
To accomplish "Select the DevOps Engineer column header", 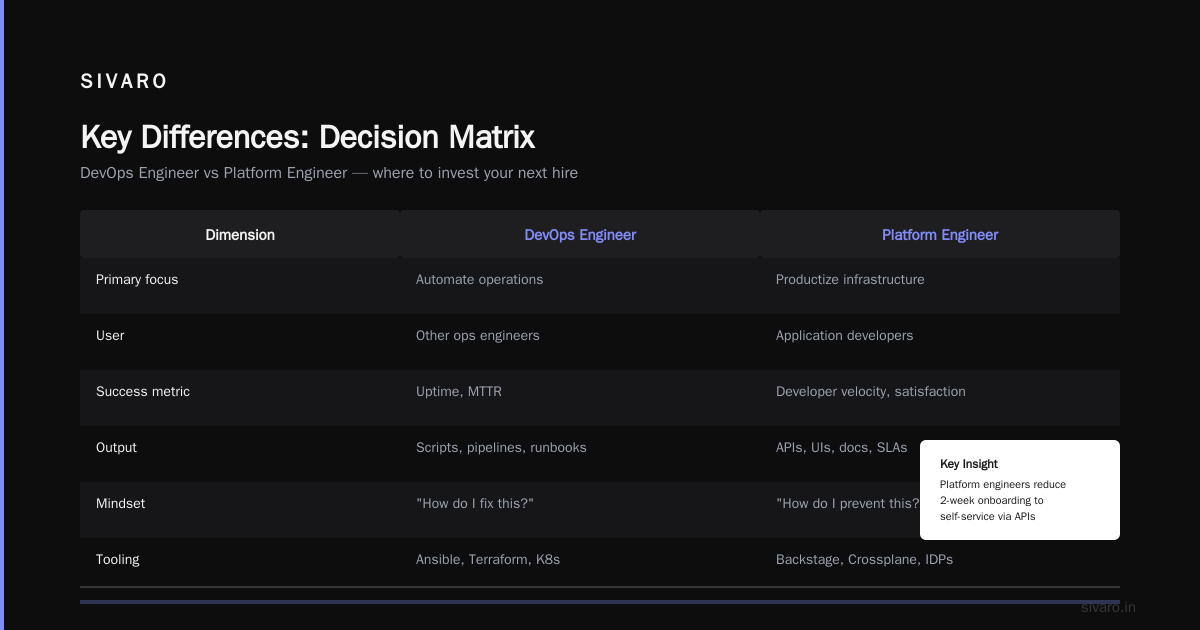I will coord(580,235).
